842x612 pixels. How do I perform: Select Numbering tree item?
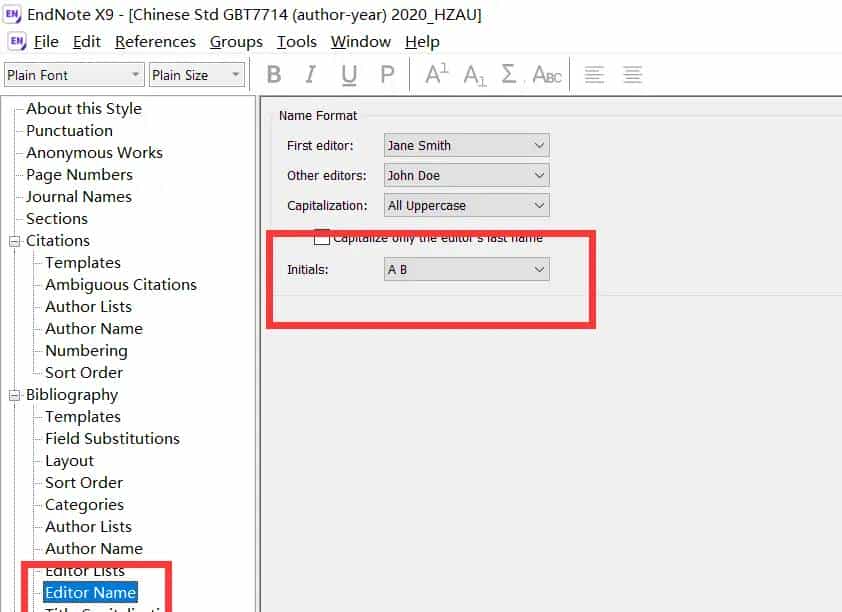86,351
